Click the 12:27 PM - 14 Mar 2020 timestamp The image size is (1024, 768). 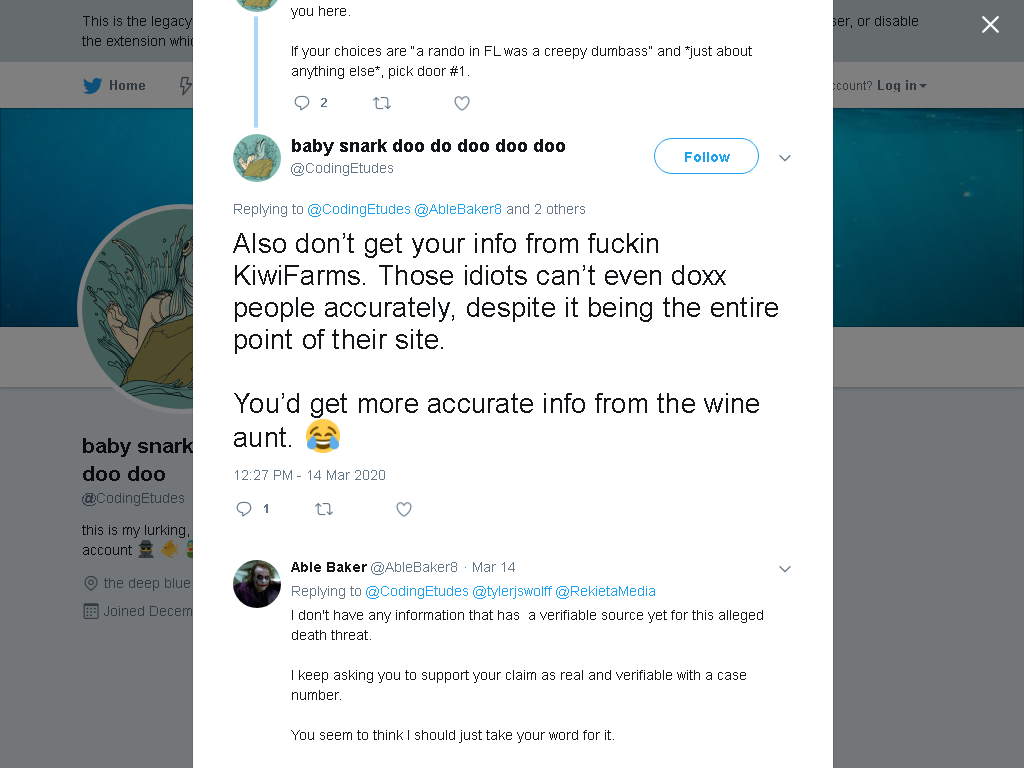click(310, 475)
